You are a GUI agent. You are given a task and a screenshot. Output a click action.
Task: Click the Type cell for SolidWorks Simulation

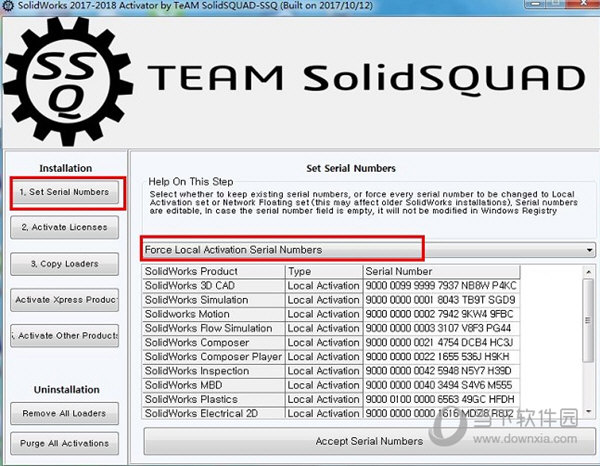pos(324,300)
